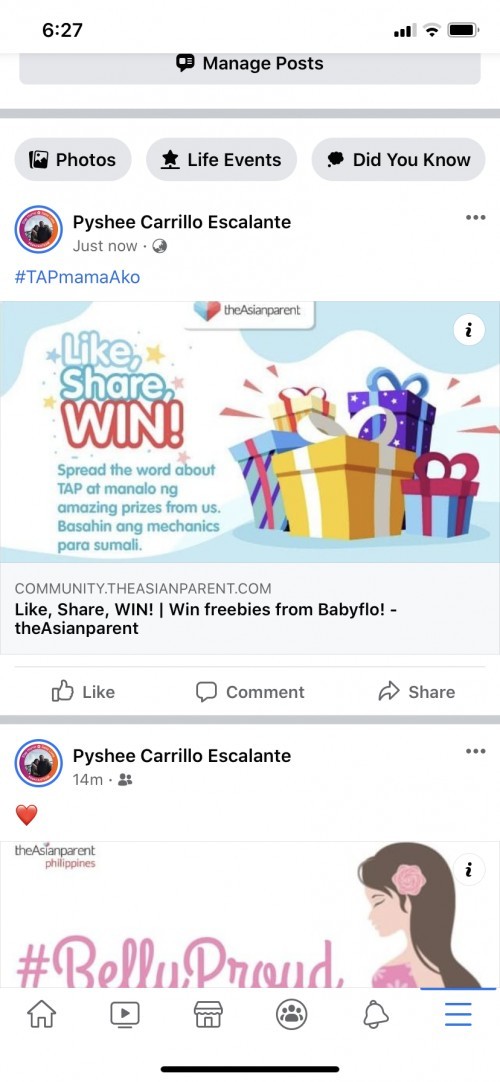Tap the #TAPmamaAko hashtag link
The image size is (500, 1082).
pos(77,277)
